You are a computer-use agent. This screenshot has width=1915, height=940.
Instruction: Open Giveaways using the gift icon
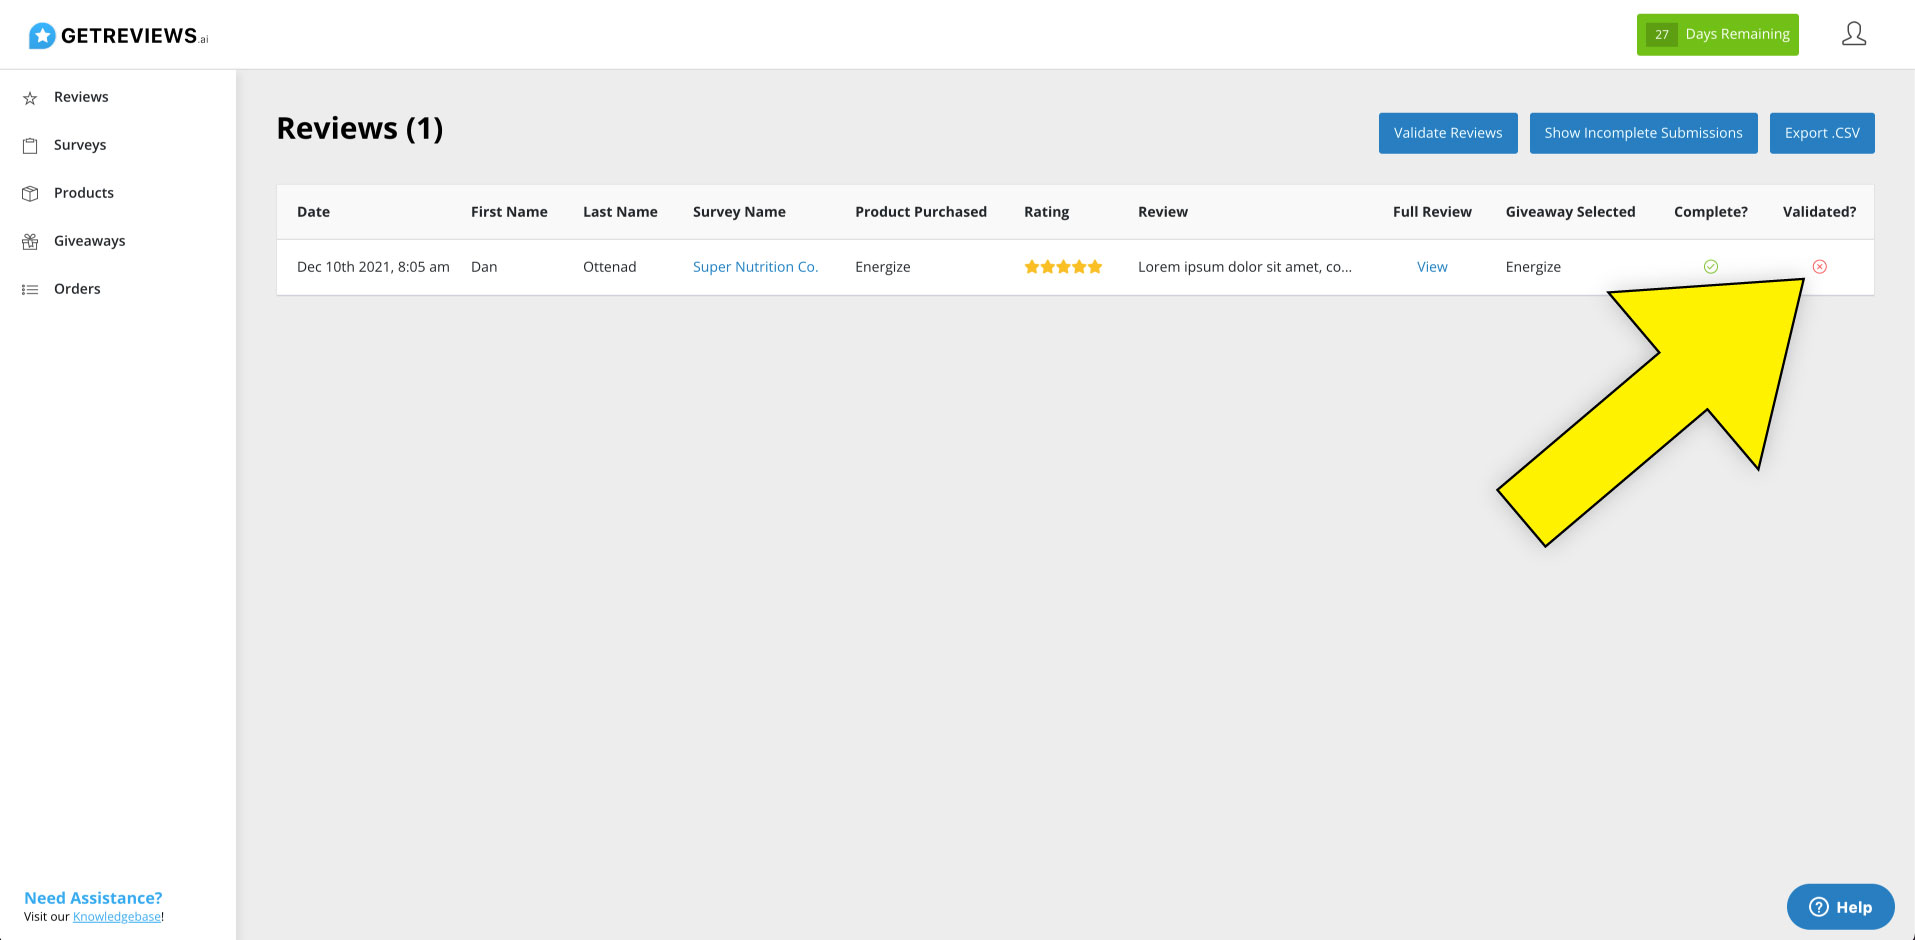click(30, 240)
